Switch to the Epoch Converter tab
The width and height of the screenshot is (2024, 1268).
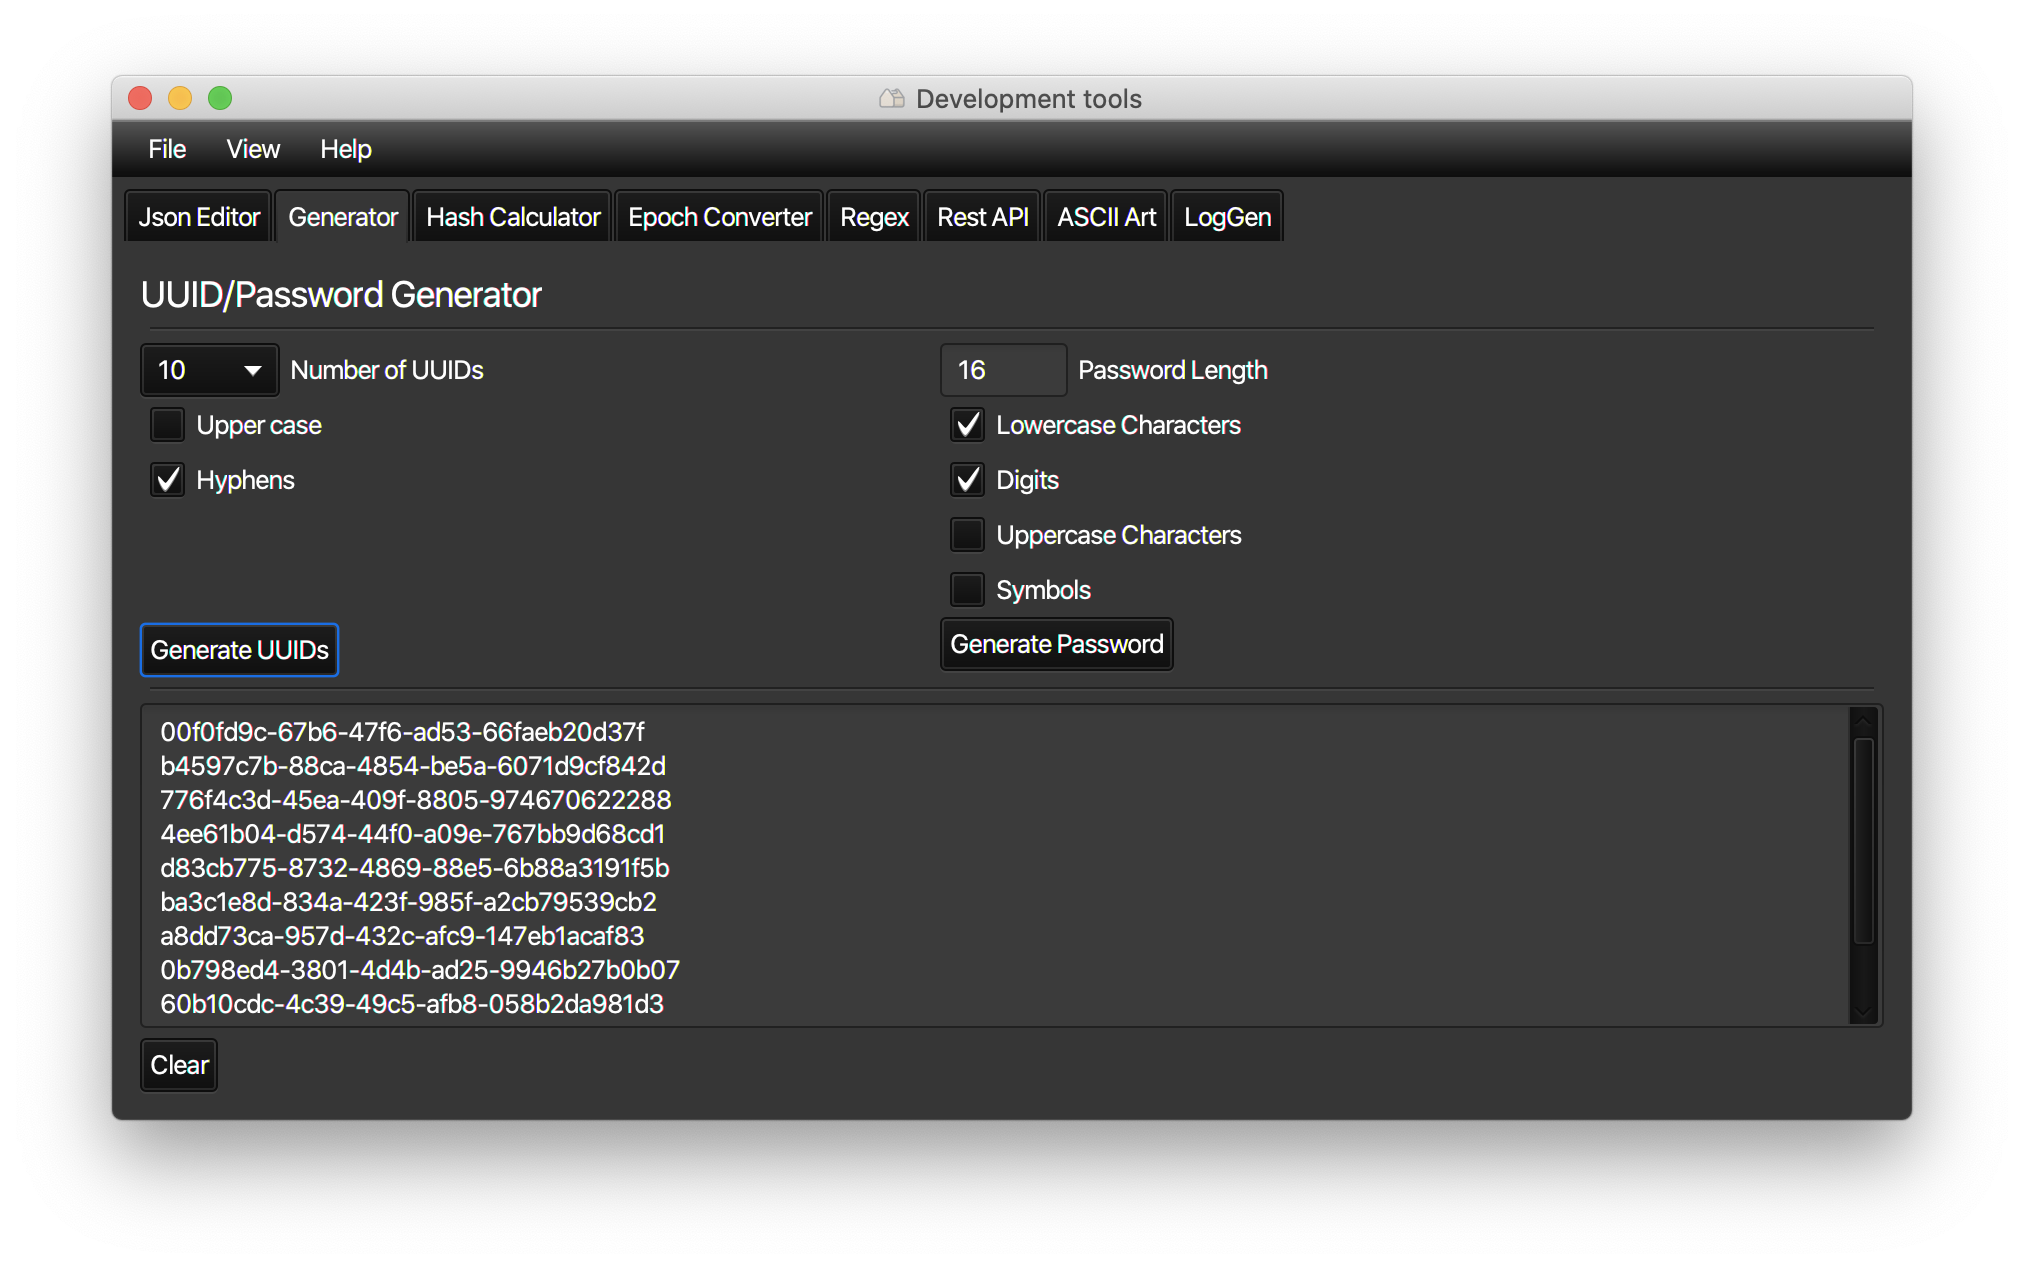pos(719,217)
